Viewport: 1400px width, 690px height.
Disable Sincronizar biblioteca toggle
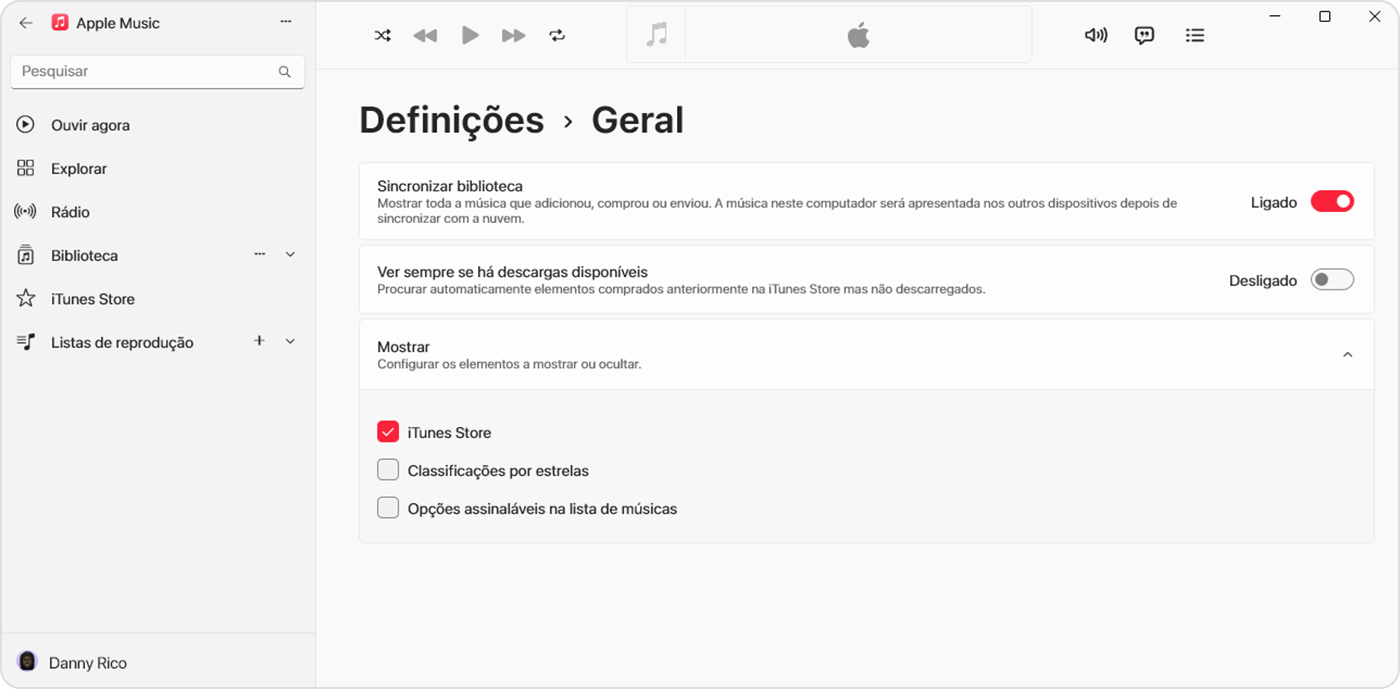[x=1331, y=201]
